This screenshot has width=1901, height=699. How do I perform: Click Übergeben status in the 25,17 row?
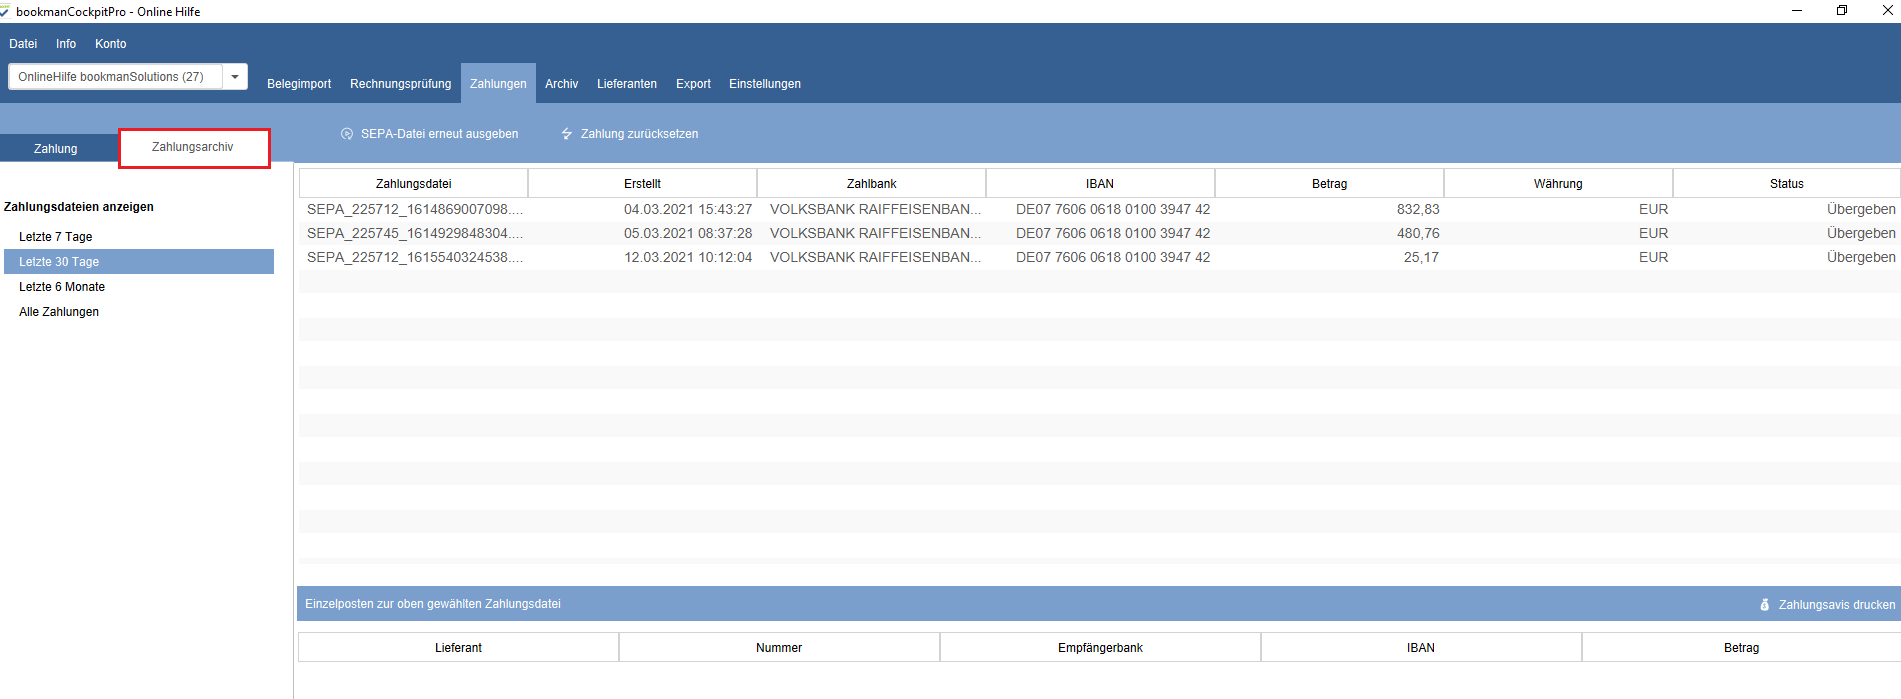pos(1861,258)
